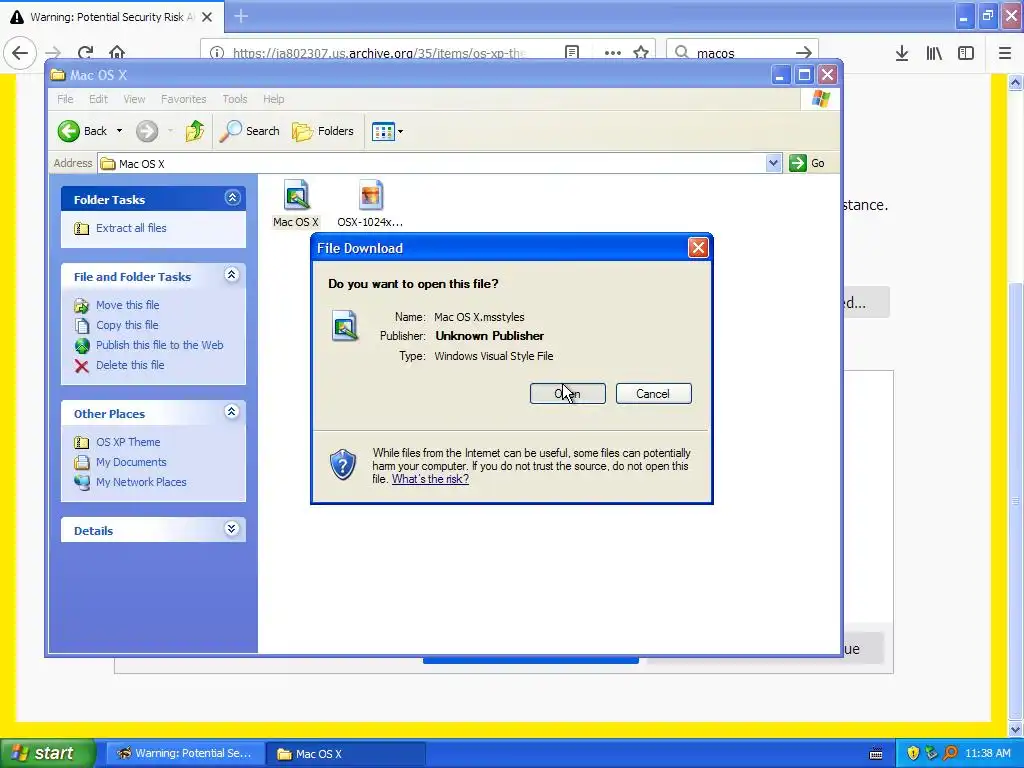Toggle the Folders pane button
The height and width of the screenshot is (768, 1024).
click(x=323, y=131)
